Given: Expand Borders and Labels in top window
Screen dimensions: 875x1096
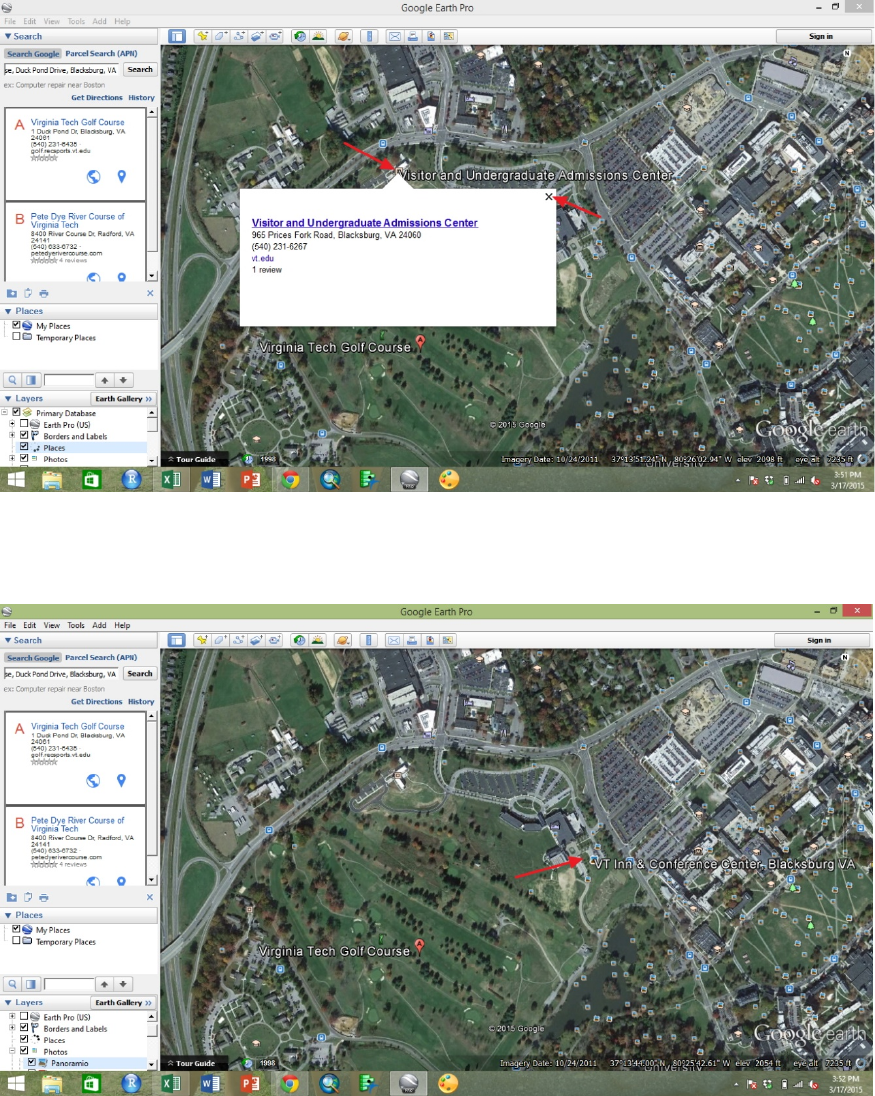Looking at the screenshot, I should (x=12, y=435).
